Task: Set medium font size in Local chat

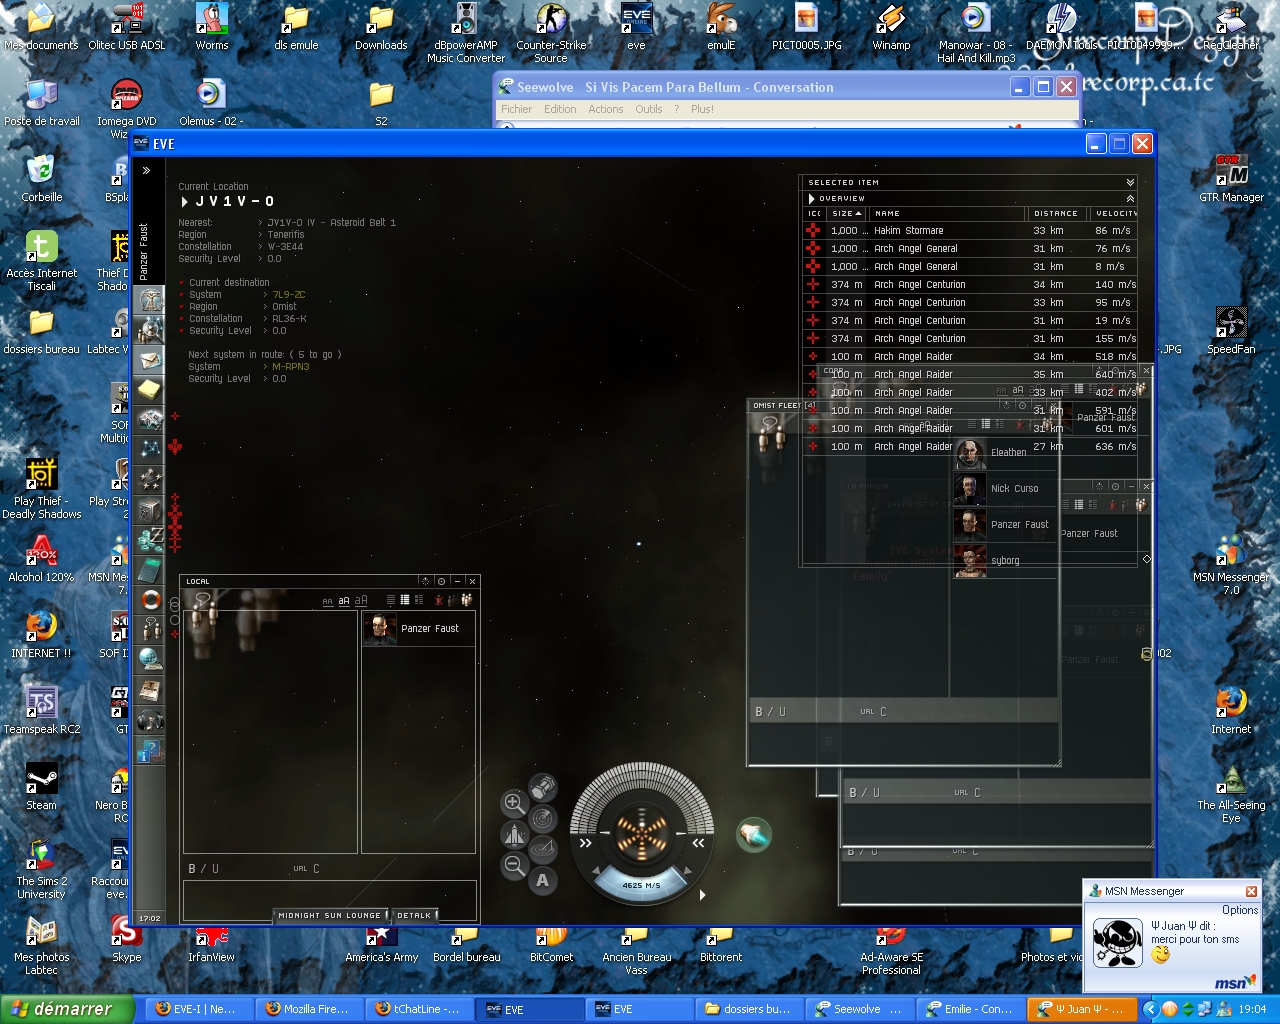Action: (x=344, y=601)
